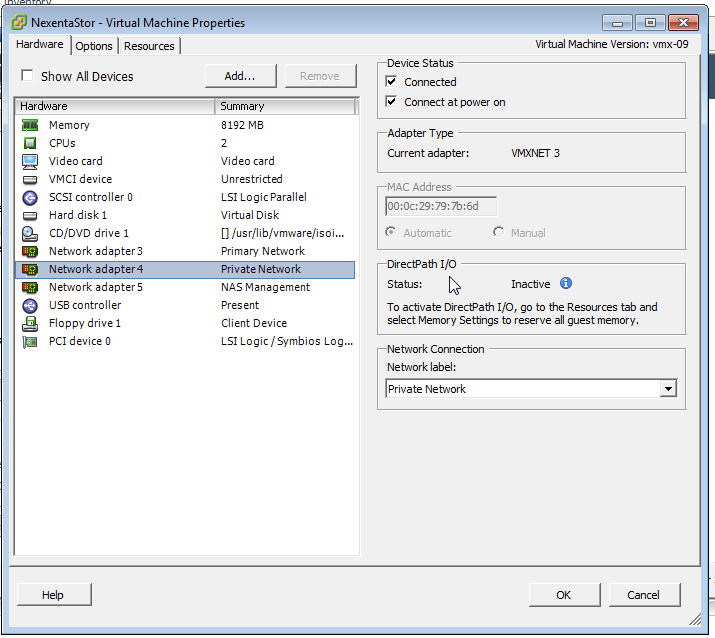This screenshot has height=638, width=715.
Task: Click the Video card monitor icon
Action: pos(30,161)
